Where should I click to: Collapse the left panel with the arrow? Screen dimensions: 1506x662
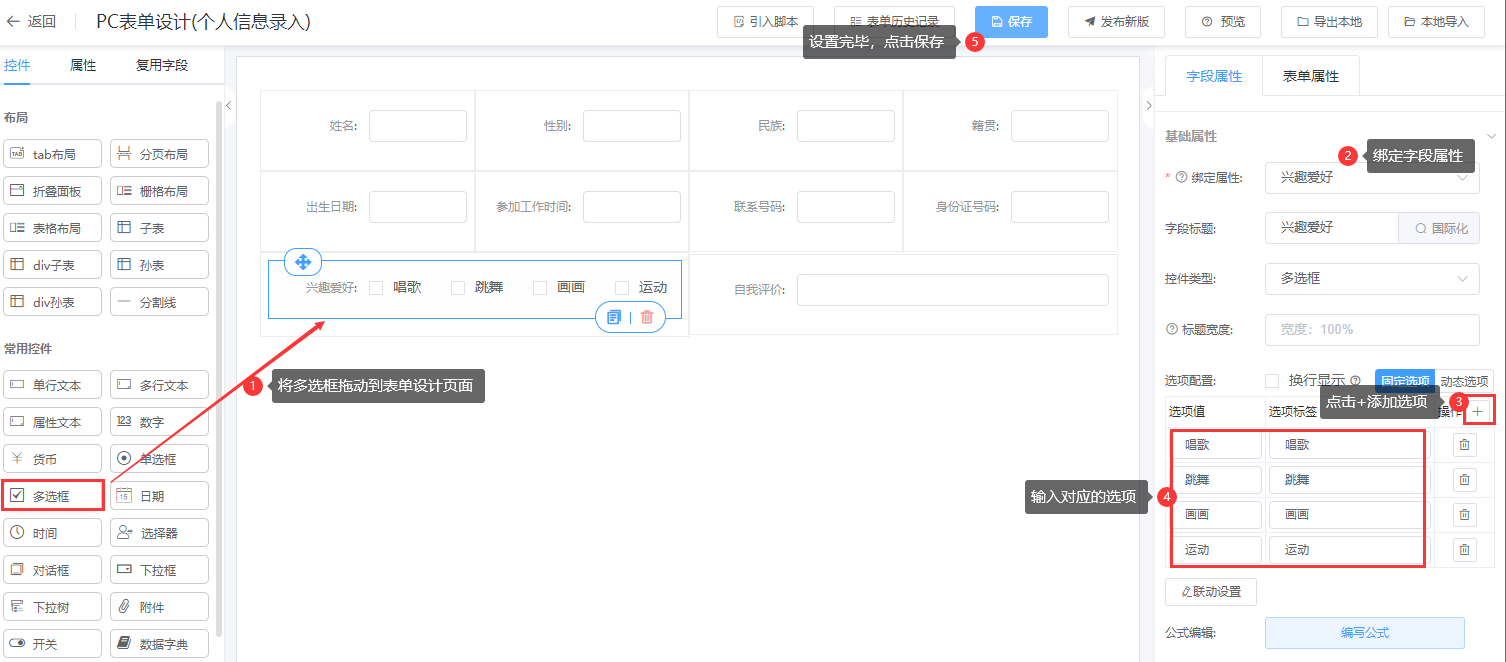228,105
